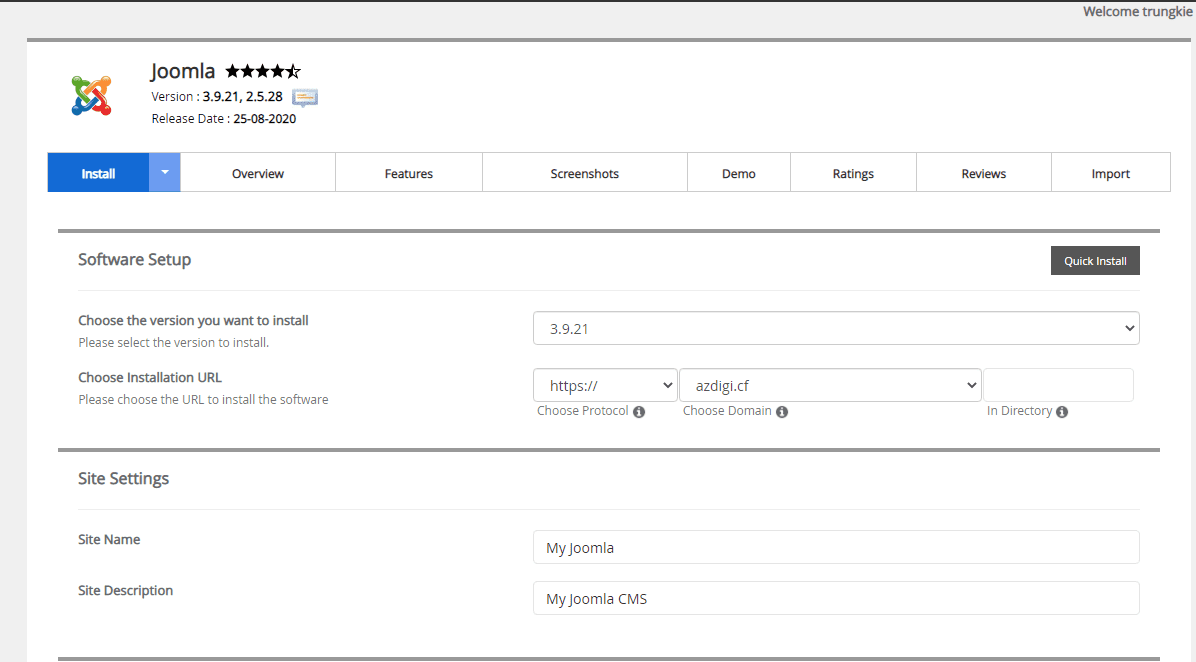Click the In Directory info icon
Image resolution: width=1196 pixels, height=662 pixels.
pos(1062,412)
